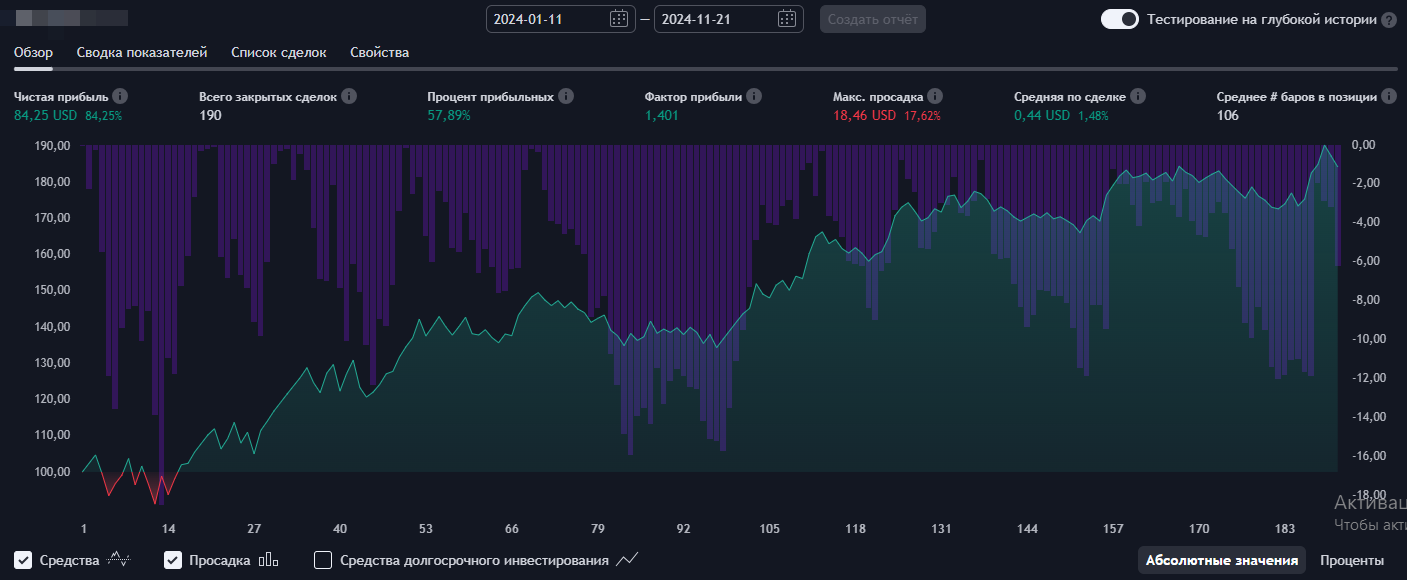Uncheck the Просадка checkbox
Screen dimensions: 1407x580
(173, 560)
